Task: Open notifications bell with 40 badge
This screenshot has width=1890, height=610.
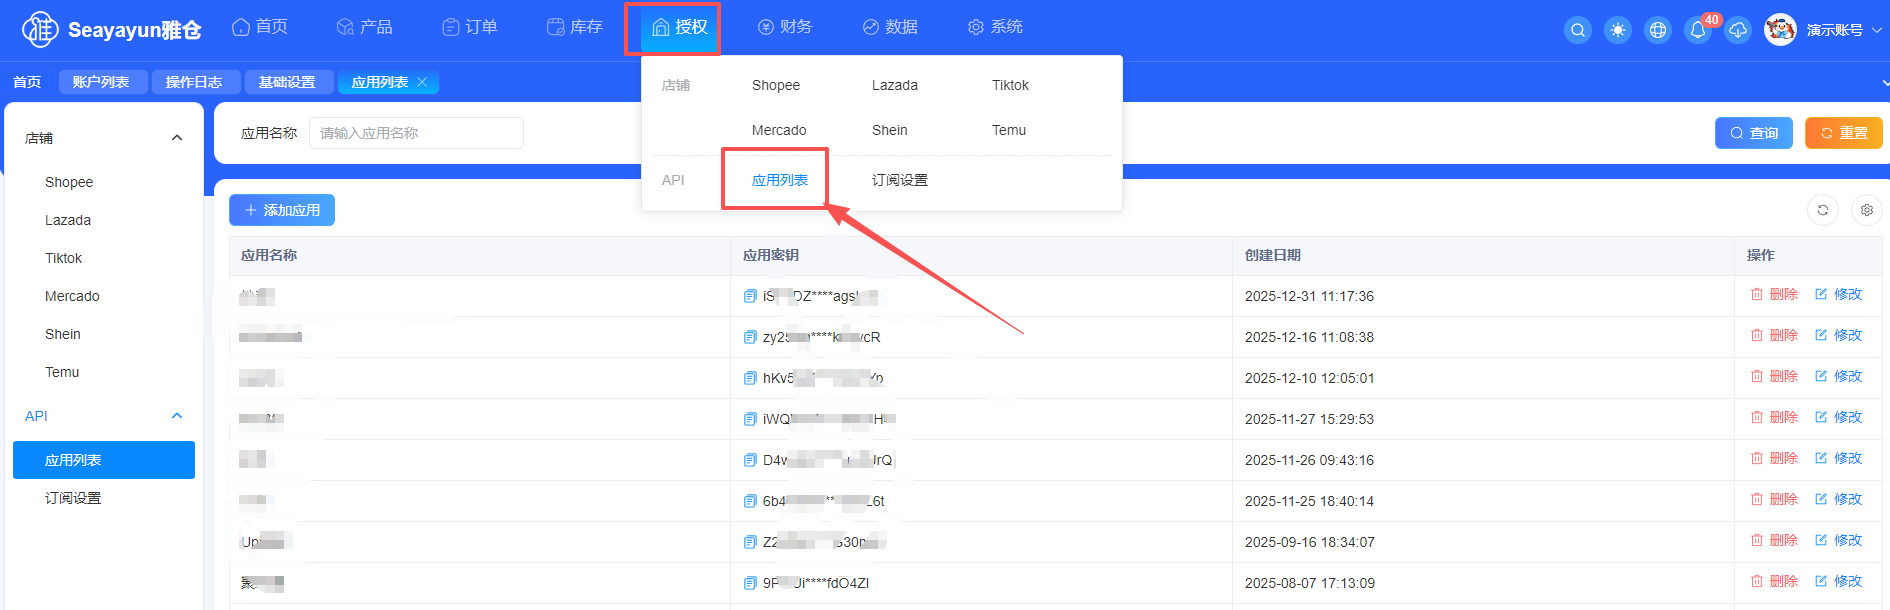Action: coord(1698,30)
